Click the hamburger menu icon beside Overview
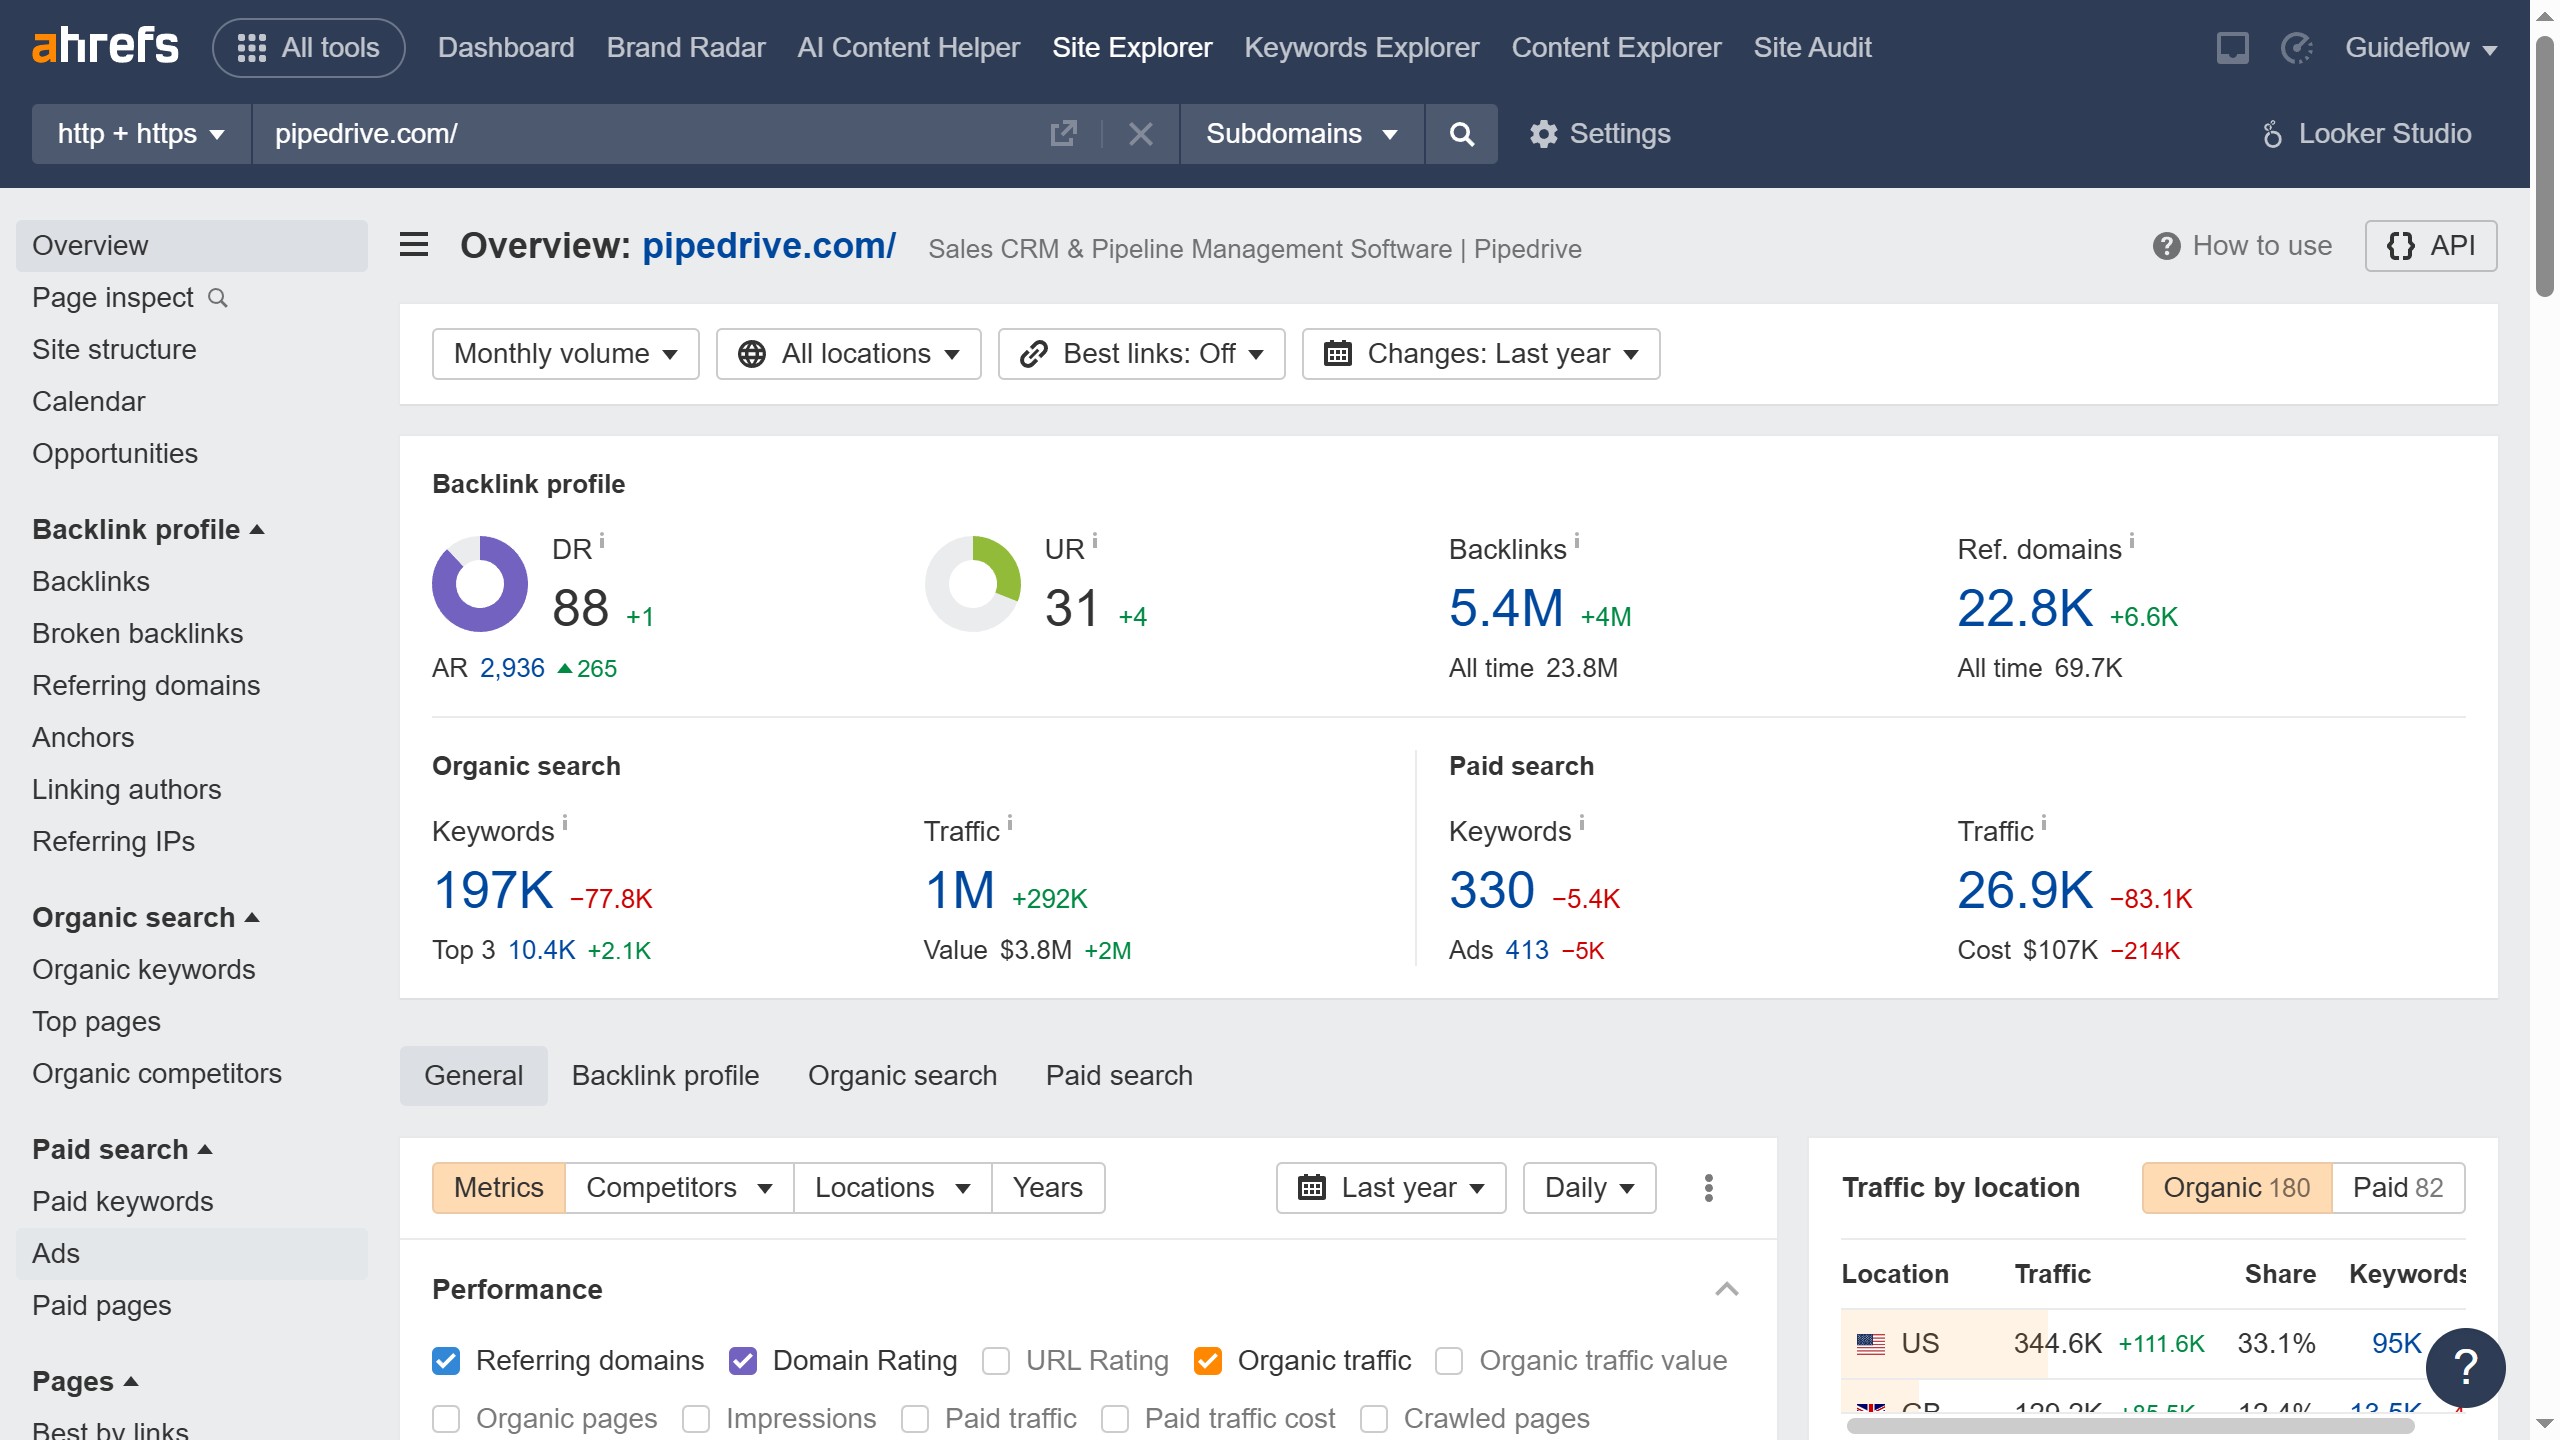Screen dimensions: 2560x1440 414,245
